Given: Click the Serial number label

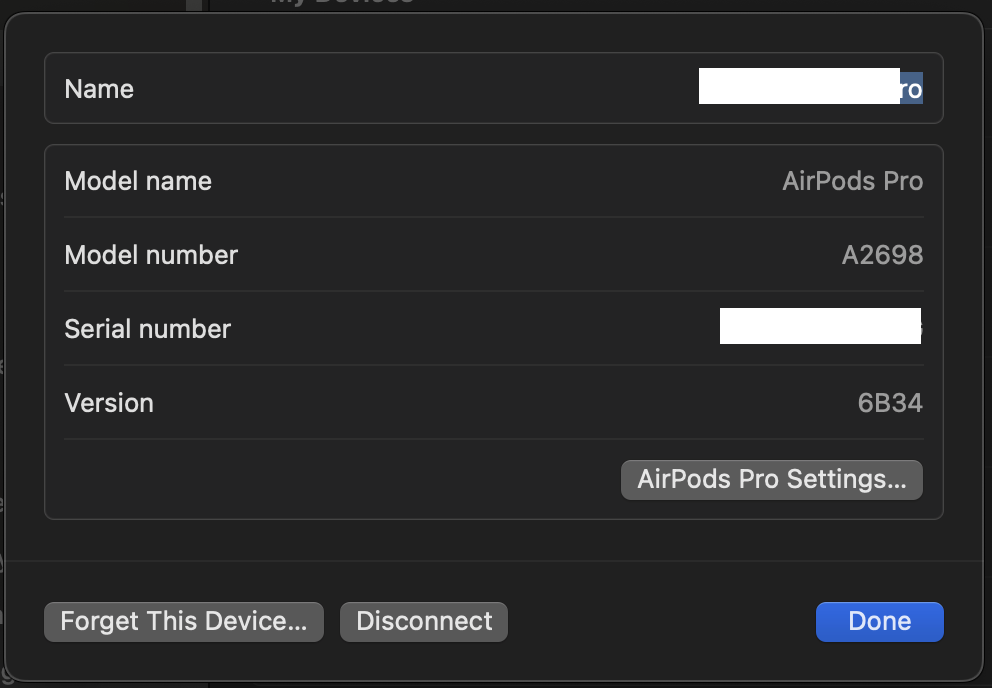Looking at the screenshot, I should 147,329.
